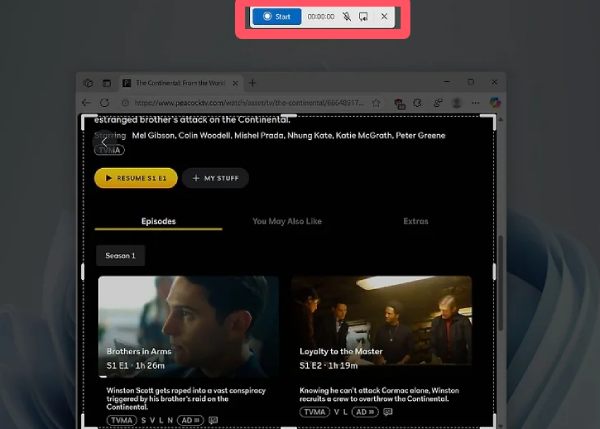The width and height of the screenshot is (600, 429).
Task: Click the browser back arrow
Action: tap(87, 102)
